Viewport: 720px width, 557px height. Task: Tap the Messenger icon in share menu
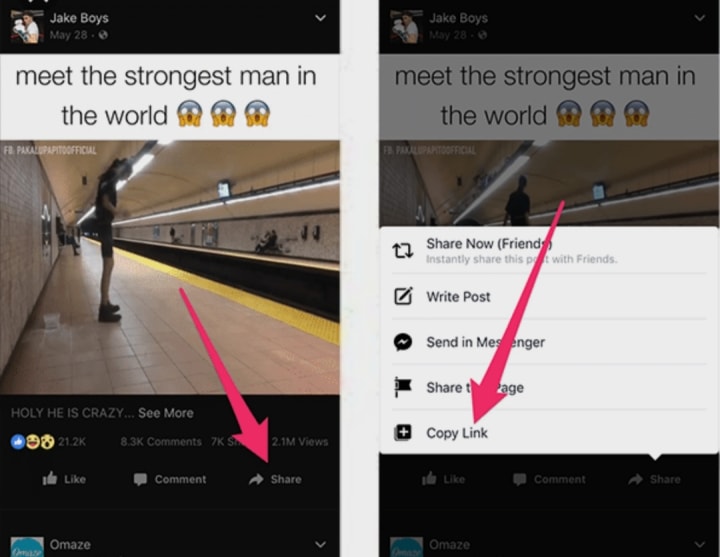[x=403, y=342]
